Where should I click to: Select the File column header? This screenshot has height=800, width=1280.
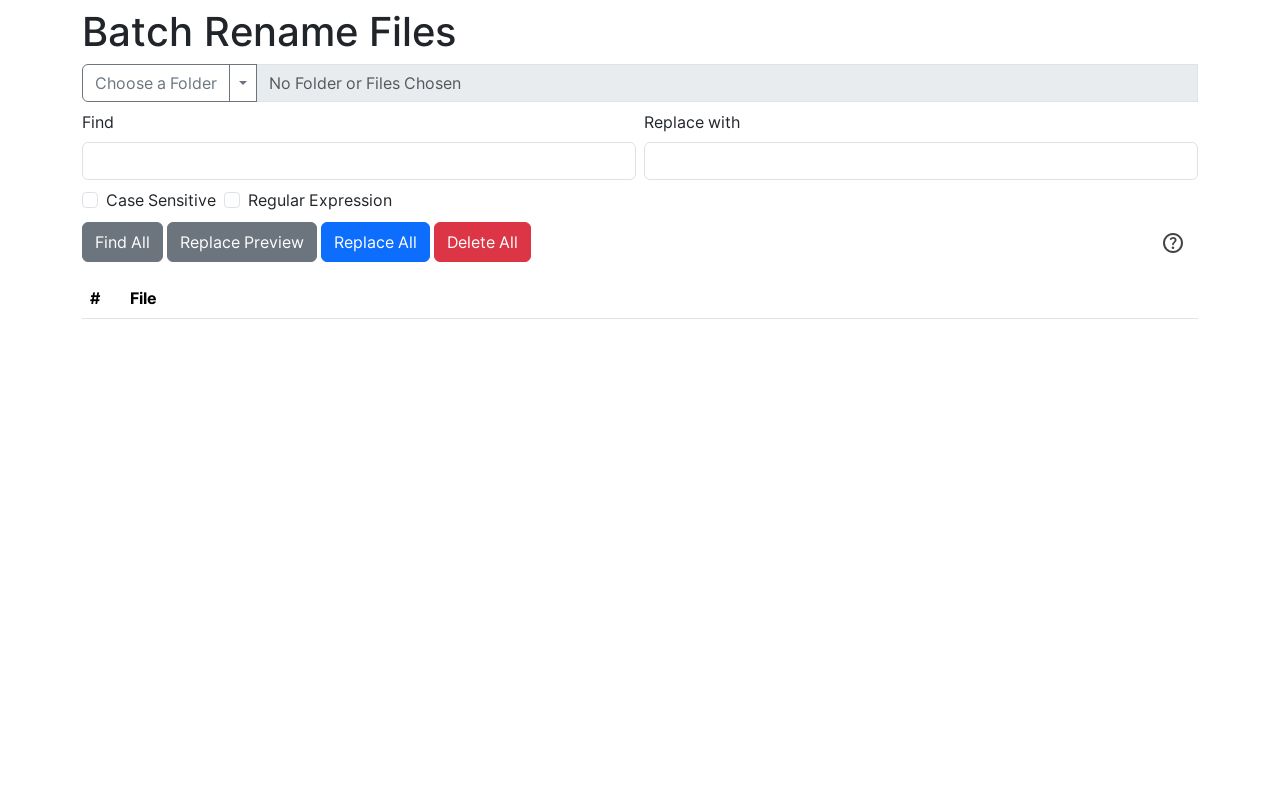point(143,298)
